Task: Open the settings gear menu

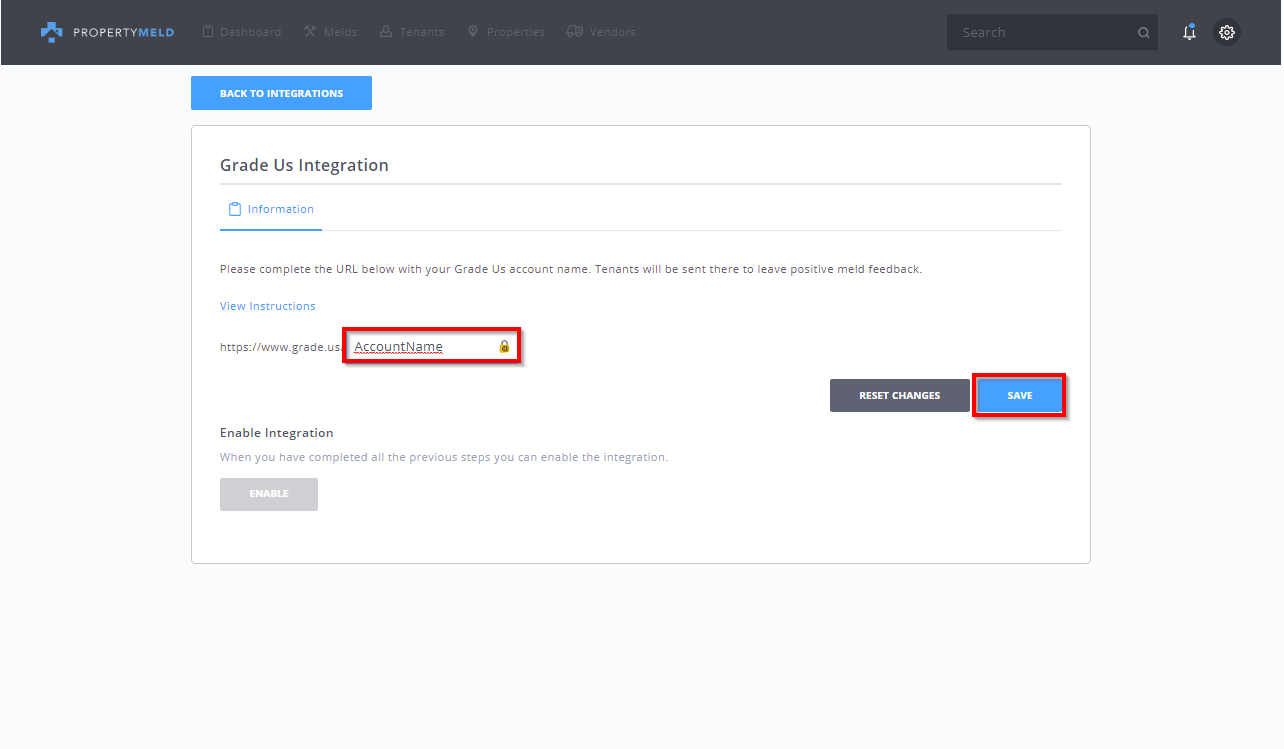Action: click(1227, 32)
